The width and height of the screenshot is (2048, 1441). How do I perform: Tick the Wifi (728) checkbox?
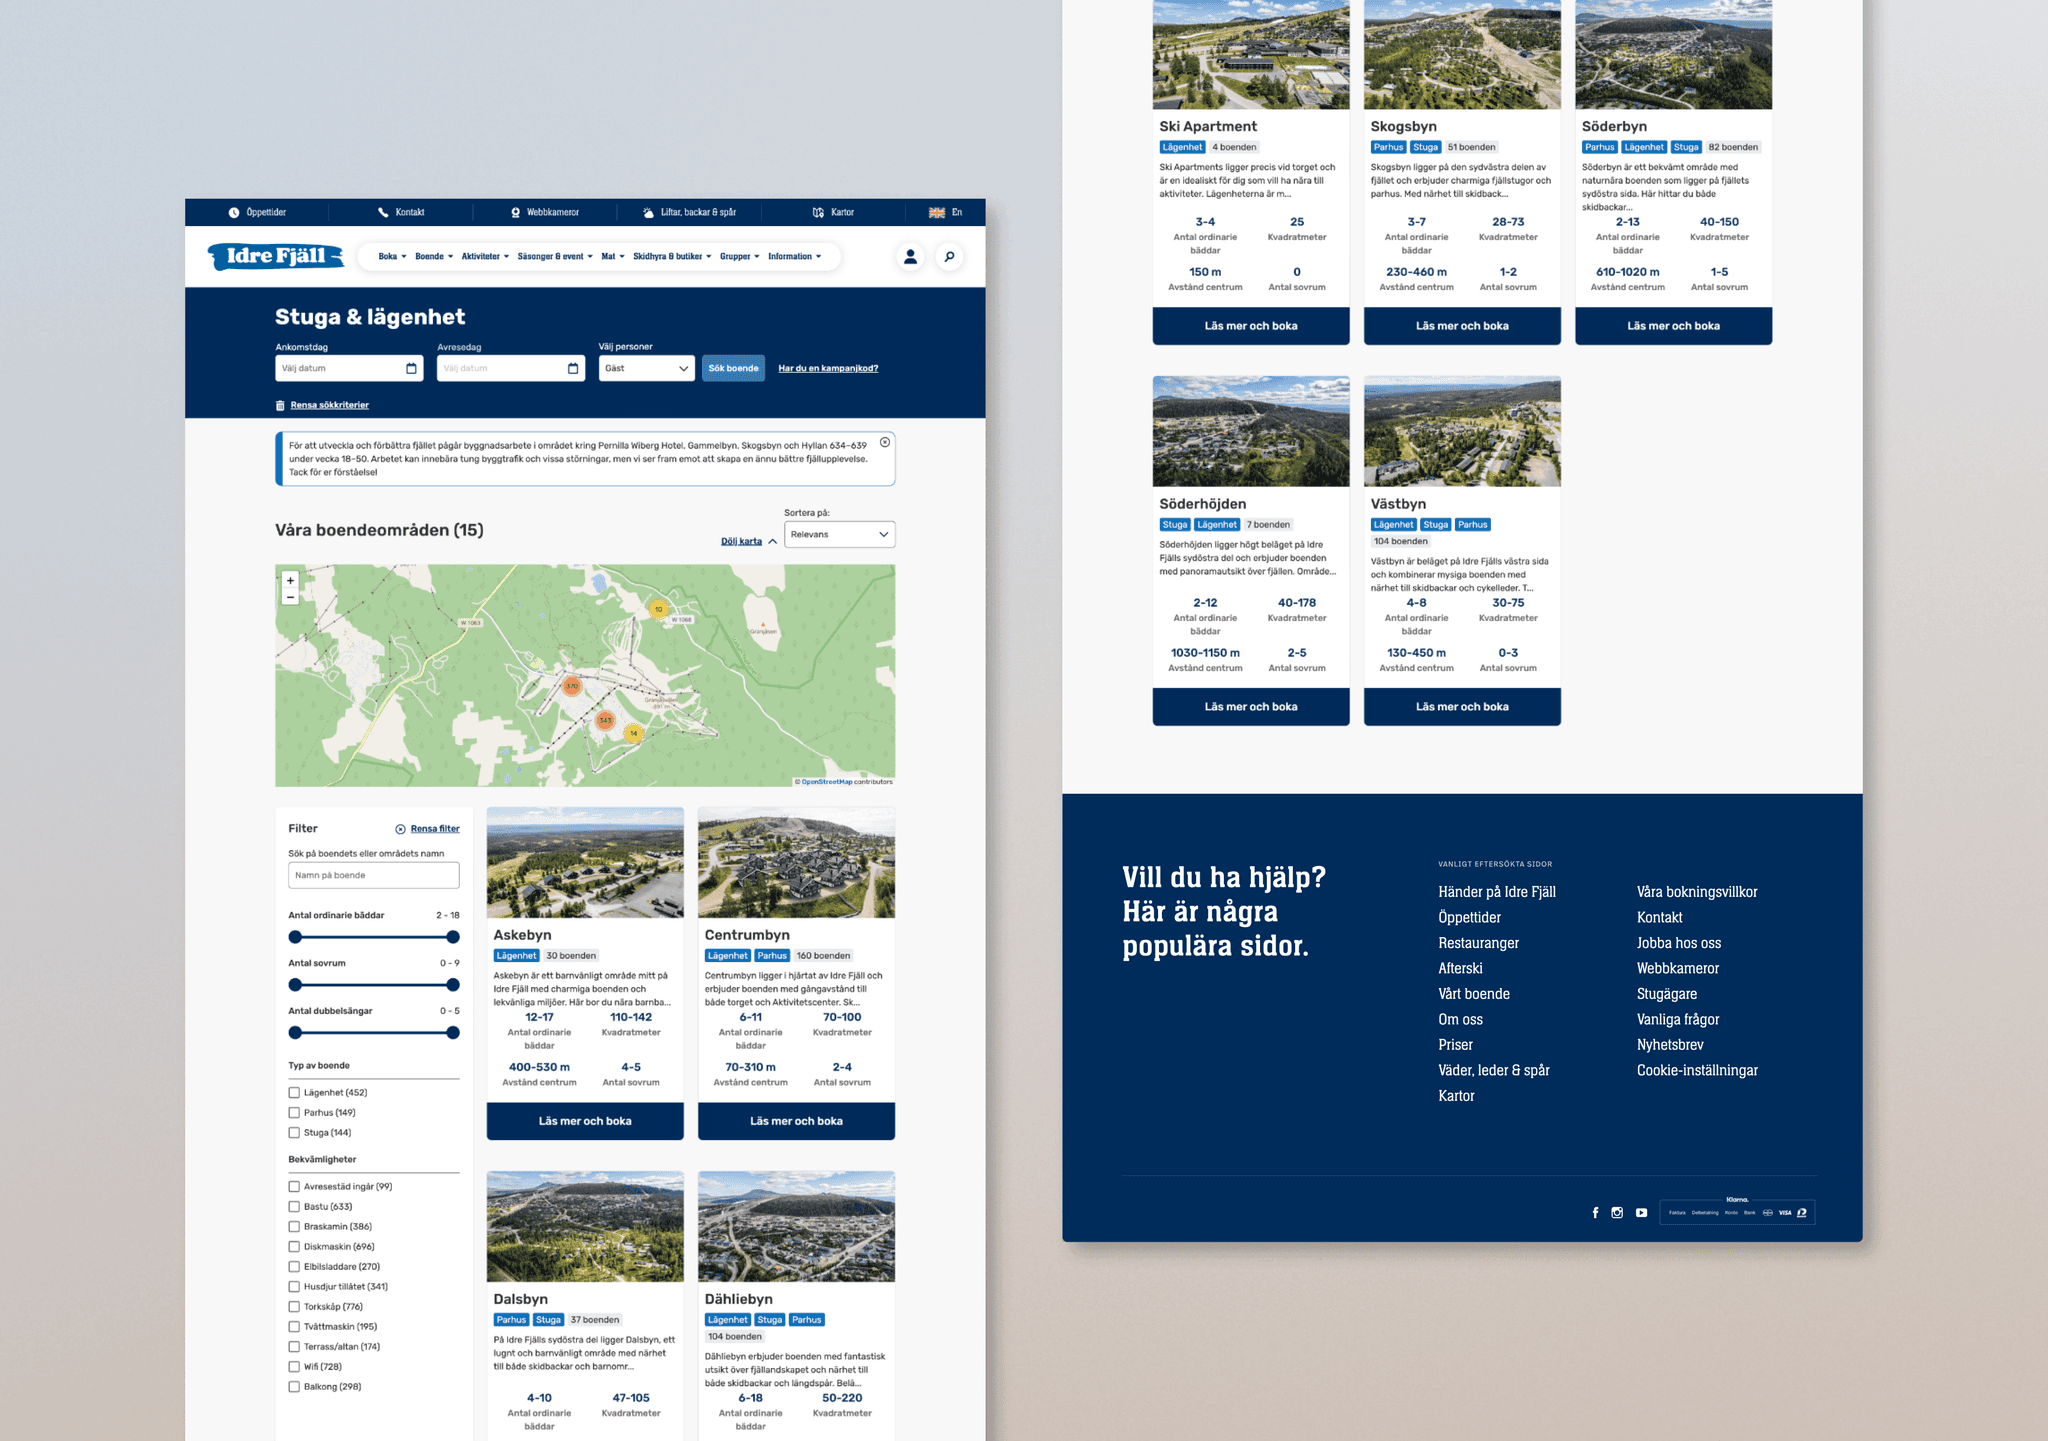coord(294,1367)
